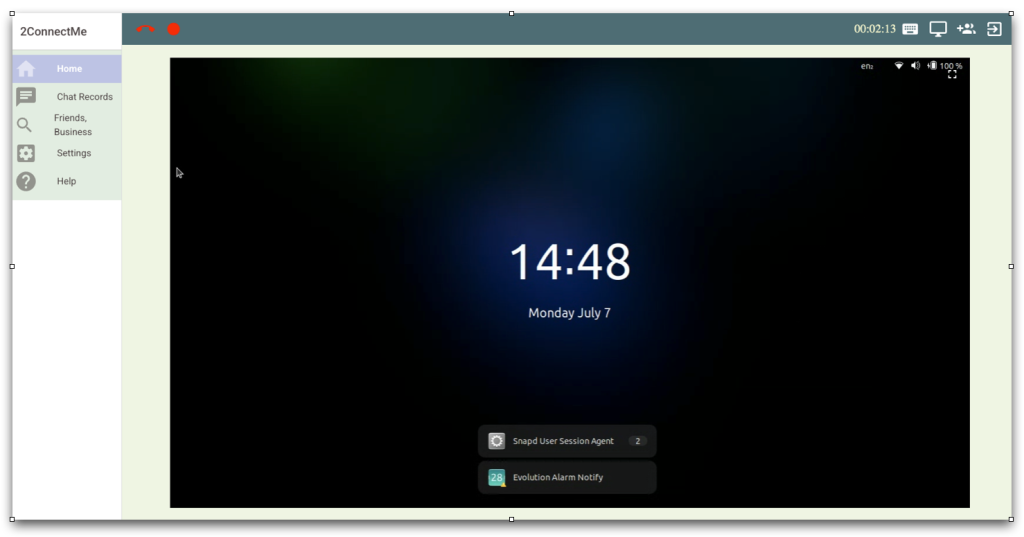Click the 2ConnectMe app title
The image size is (1024, 537).
(x=54, y=31)
